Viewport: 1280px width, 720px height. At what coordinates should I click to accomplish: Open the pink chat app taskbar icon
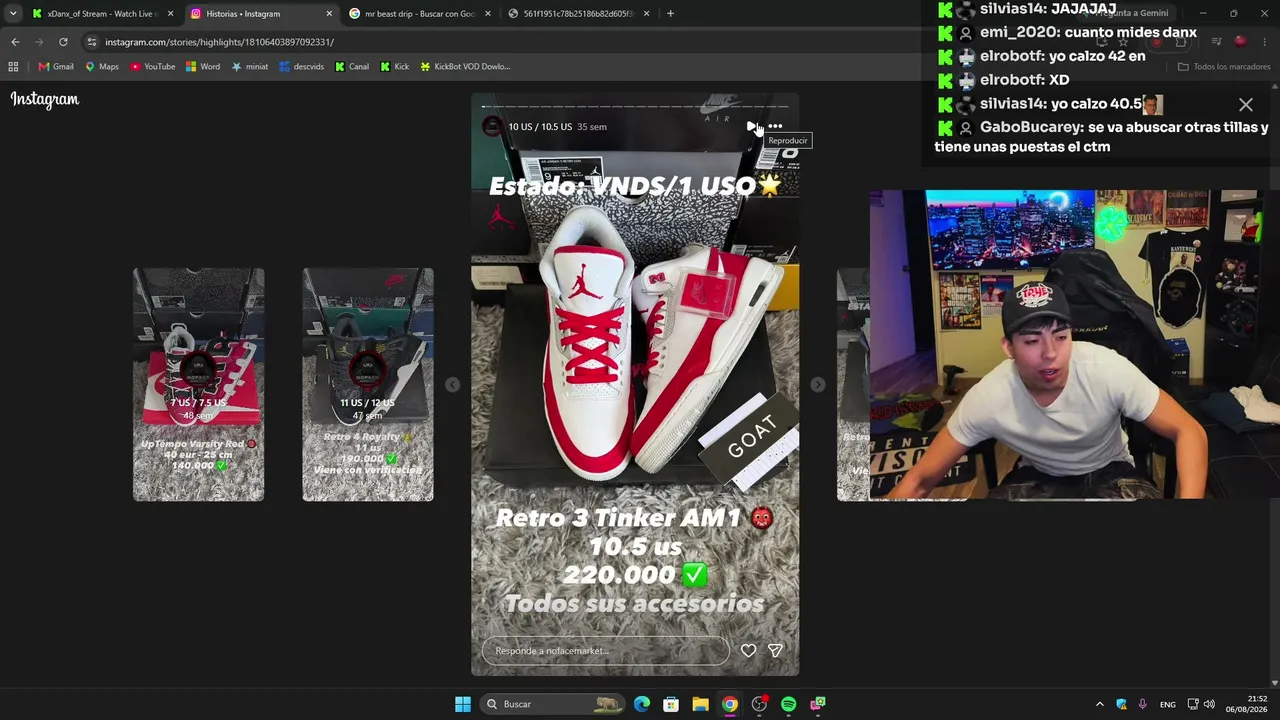(817, 704)
